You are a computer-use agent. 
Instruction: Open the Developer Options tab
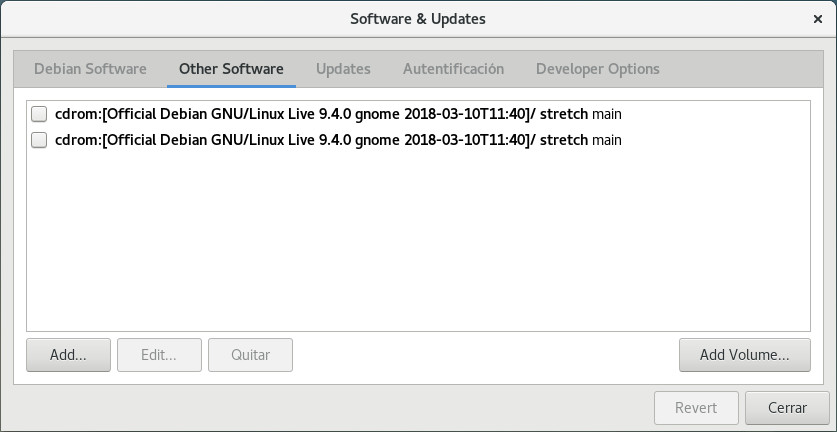point(597,69)
